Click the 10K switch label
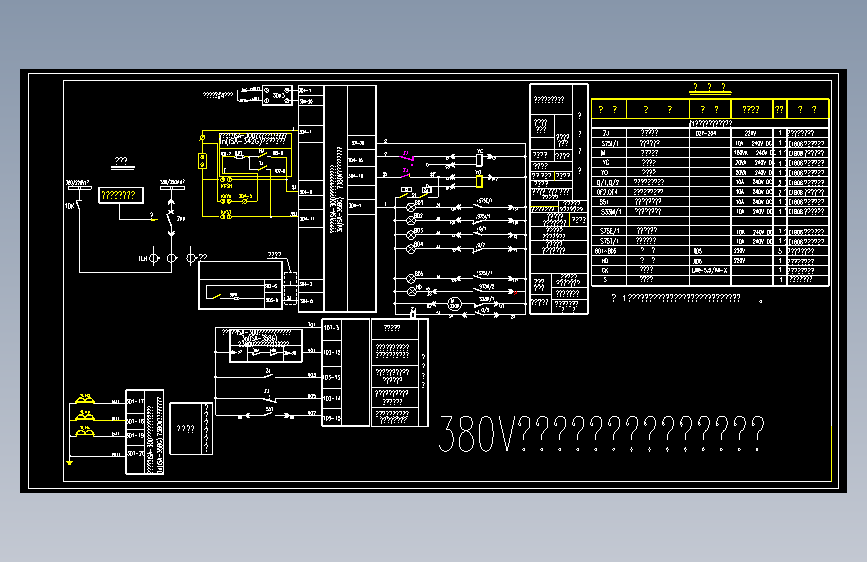 point(70,206)
